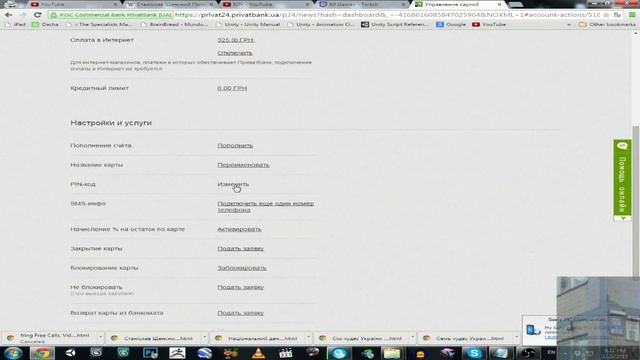
Task: Click the 525.00 ГРН internet limit link
Action: tap(236, 40)
